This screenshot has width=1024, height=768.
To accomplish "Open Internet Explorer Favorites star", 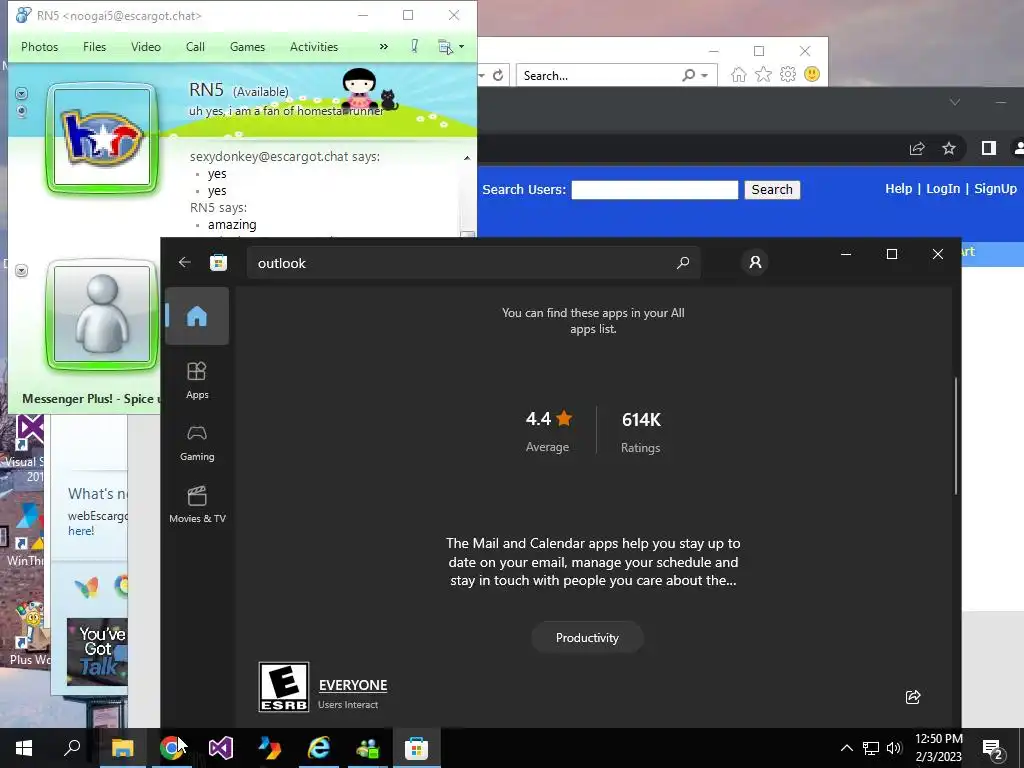I will click(763, 74).
